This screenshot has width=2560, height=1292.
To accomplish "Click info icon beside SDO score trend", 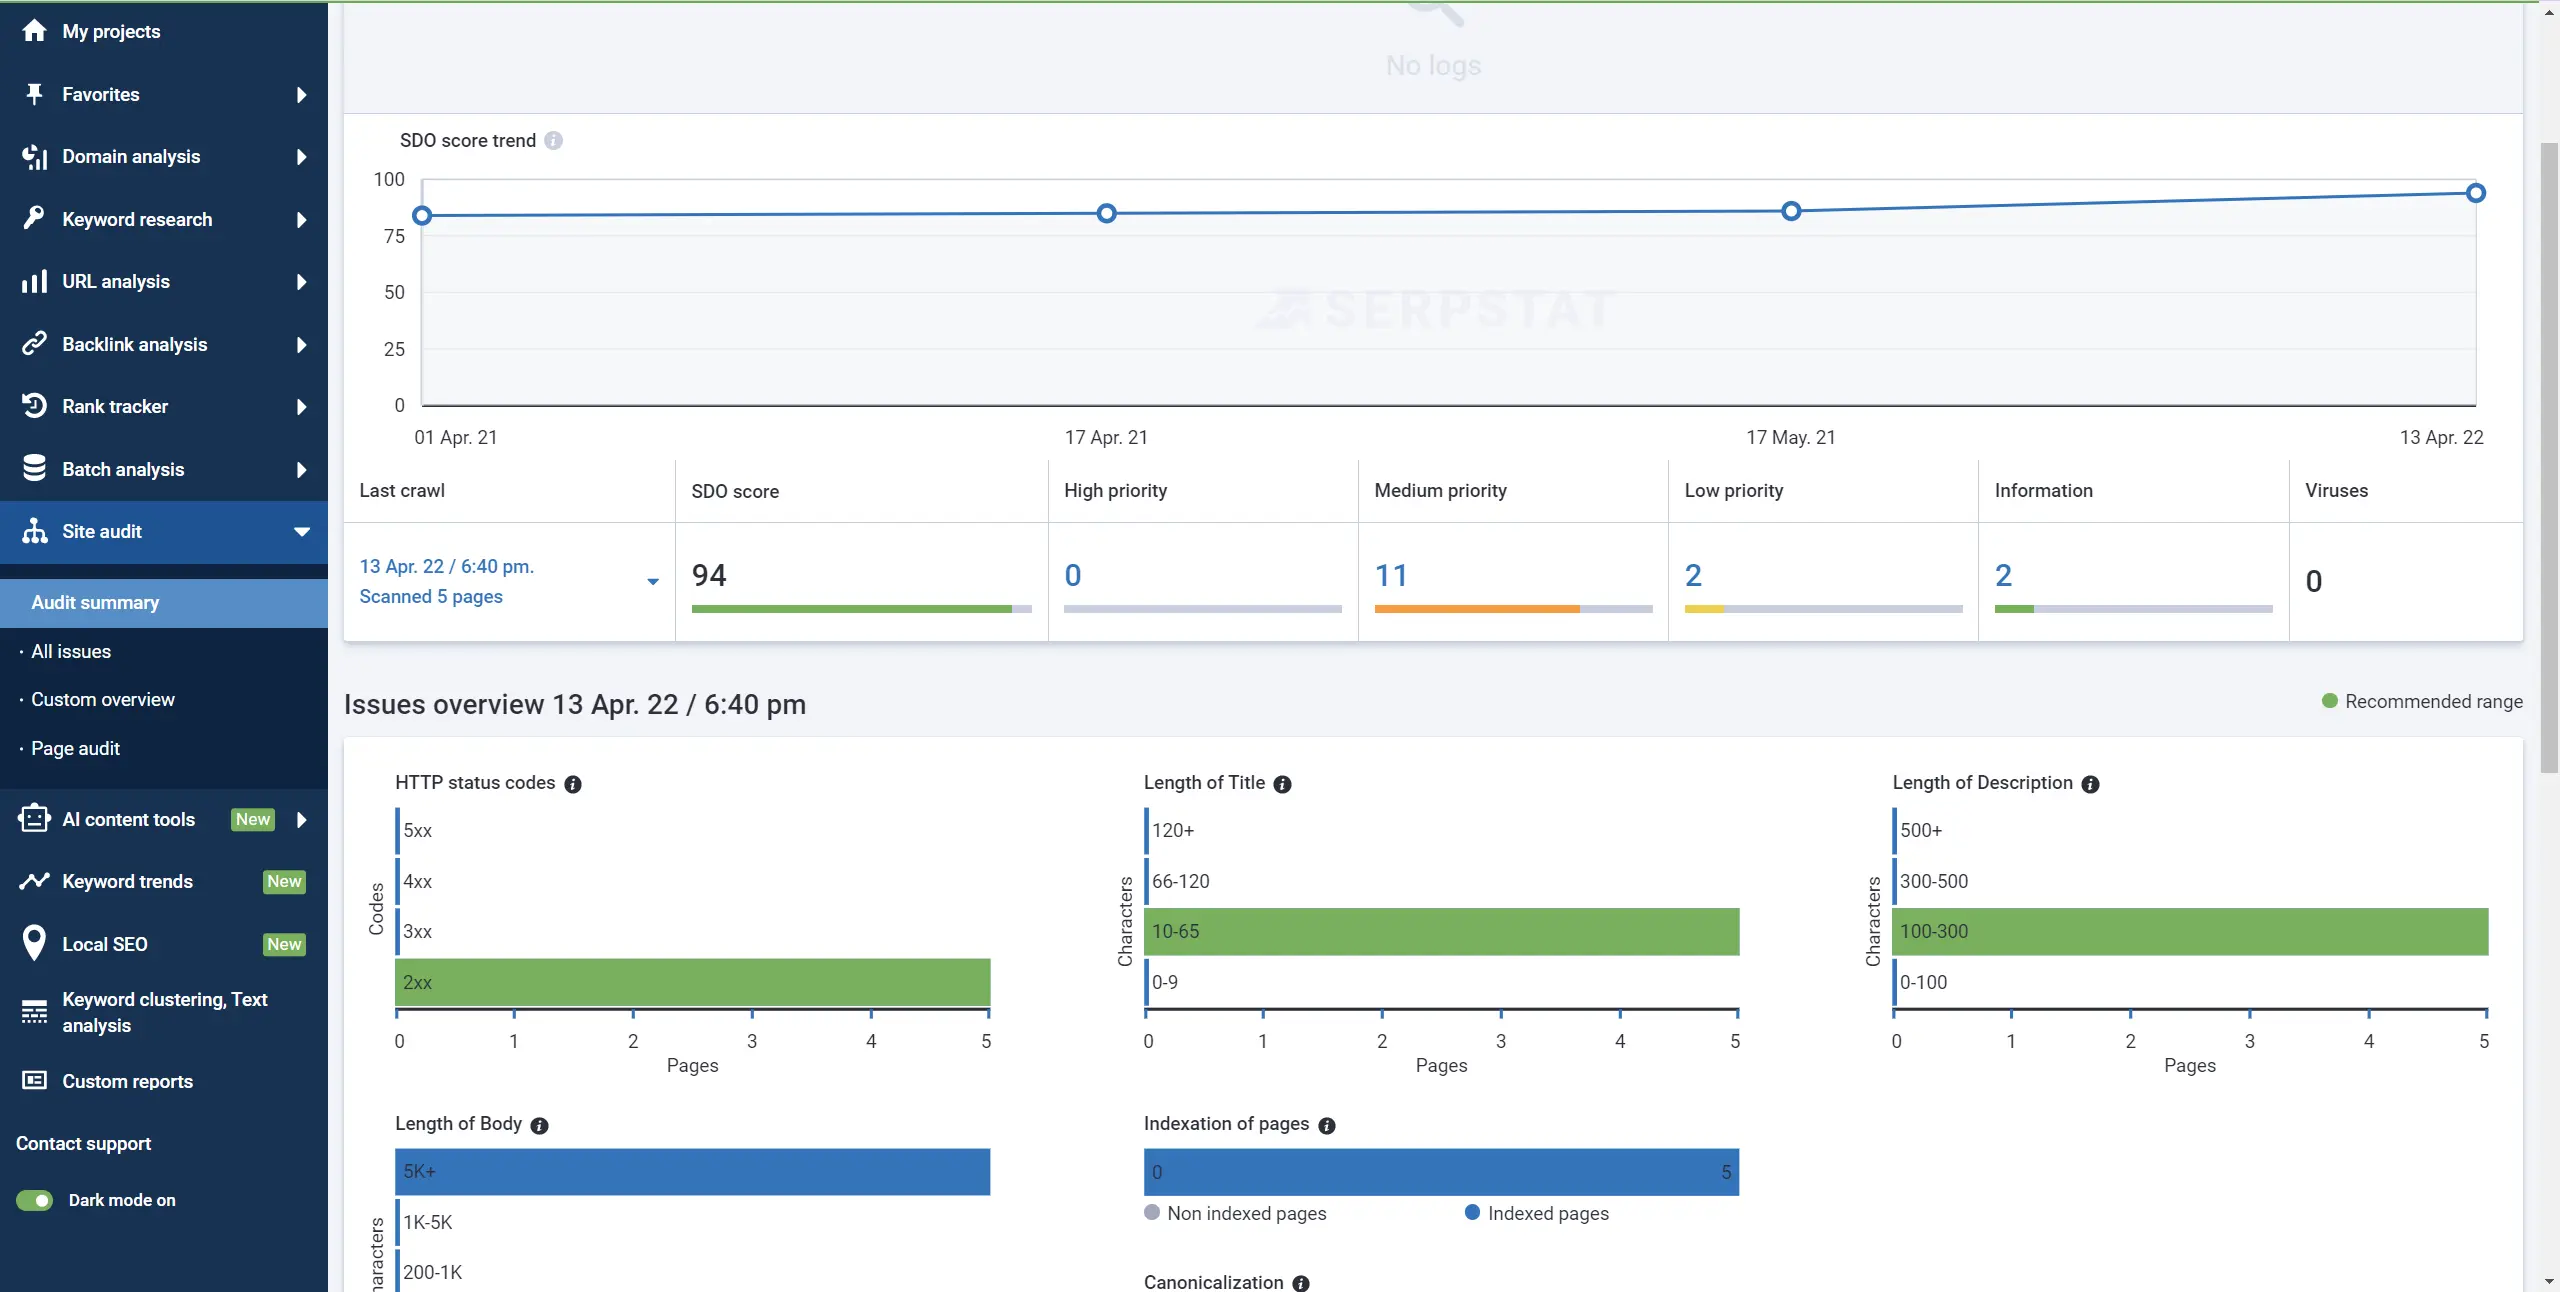I will point(553,141).
